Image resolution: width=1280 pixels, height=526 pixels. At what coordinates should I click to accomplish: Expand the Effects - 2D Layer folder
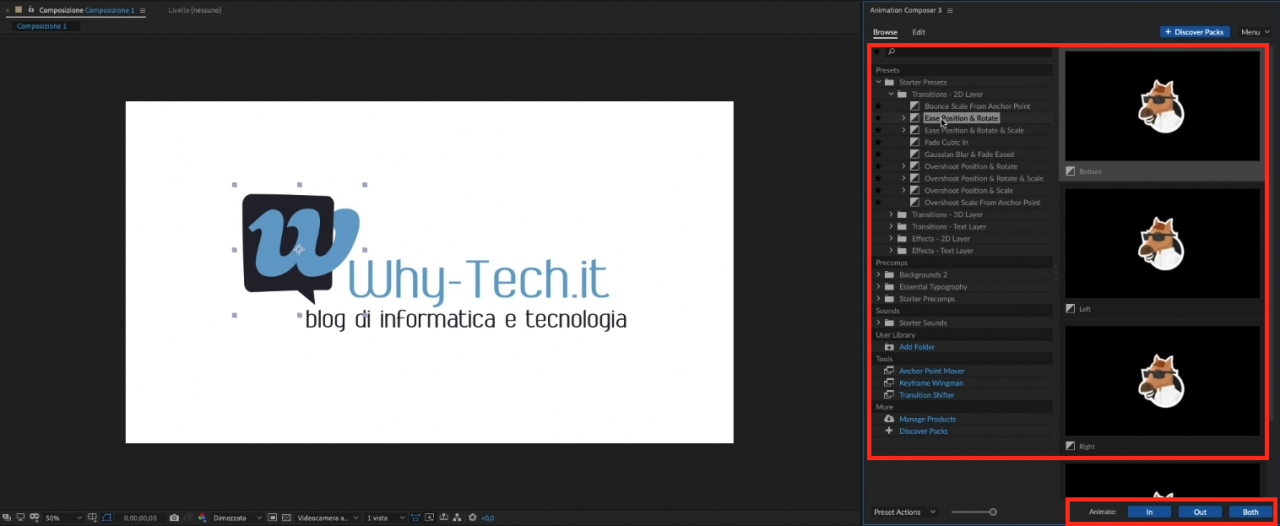(x=891, y=238)
